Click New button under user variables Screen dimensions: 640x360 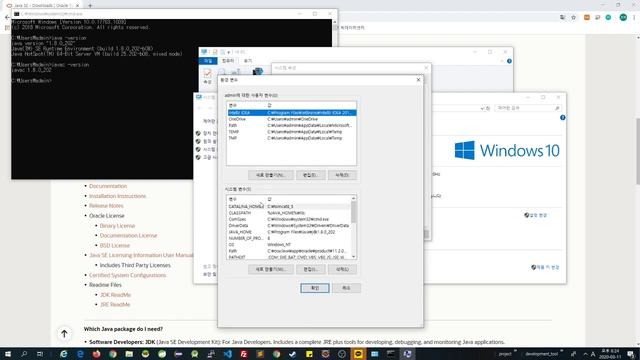coord(270,175)
